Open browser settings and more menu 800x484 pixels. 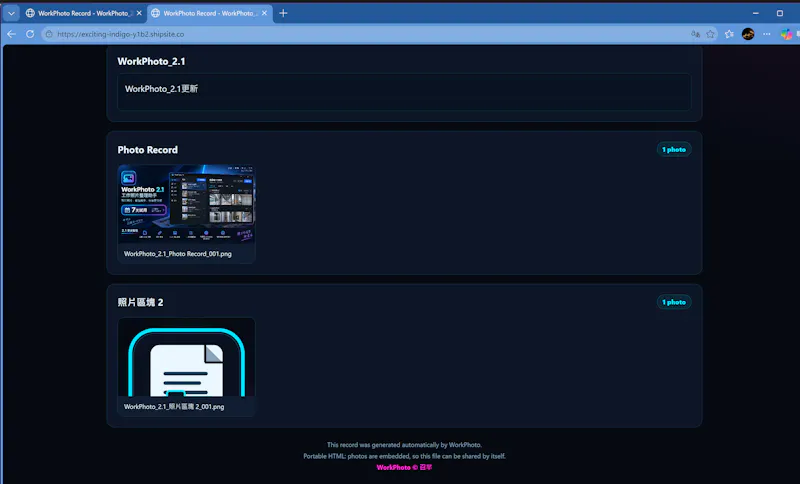[766, 34]
